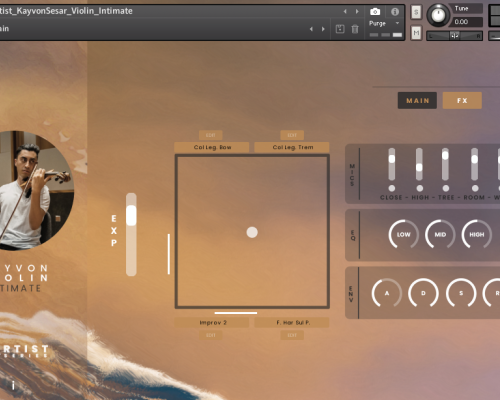Click the CLOSE mic volume slider

tap(392, 164)
